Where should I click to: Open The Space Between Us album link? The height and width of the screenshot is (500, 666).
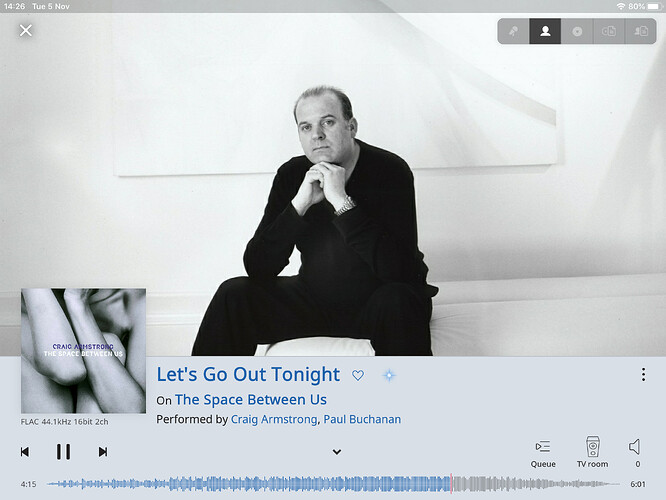click(251, 399)
